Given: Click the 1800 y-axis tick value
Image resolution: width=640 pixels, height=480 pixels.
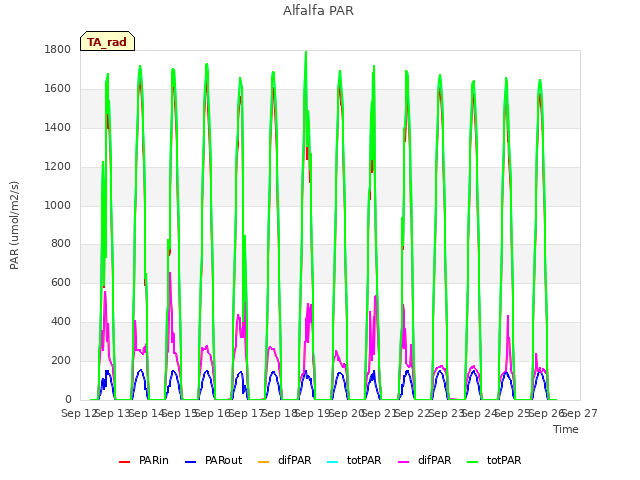Looking at the screenshot, I should click(58, 49).
